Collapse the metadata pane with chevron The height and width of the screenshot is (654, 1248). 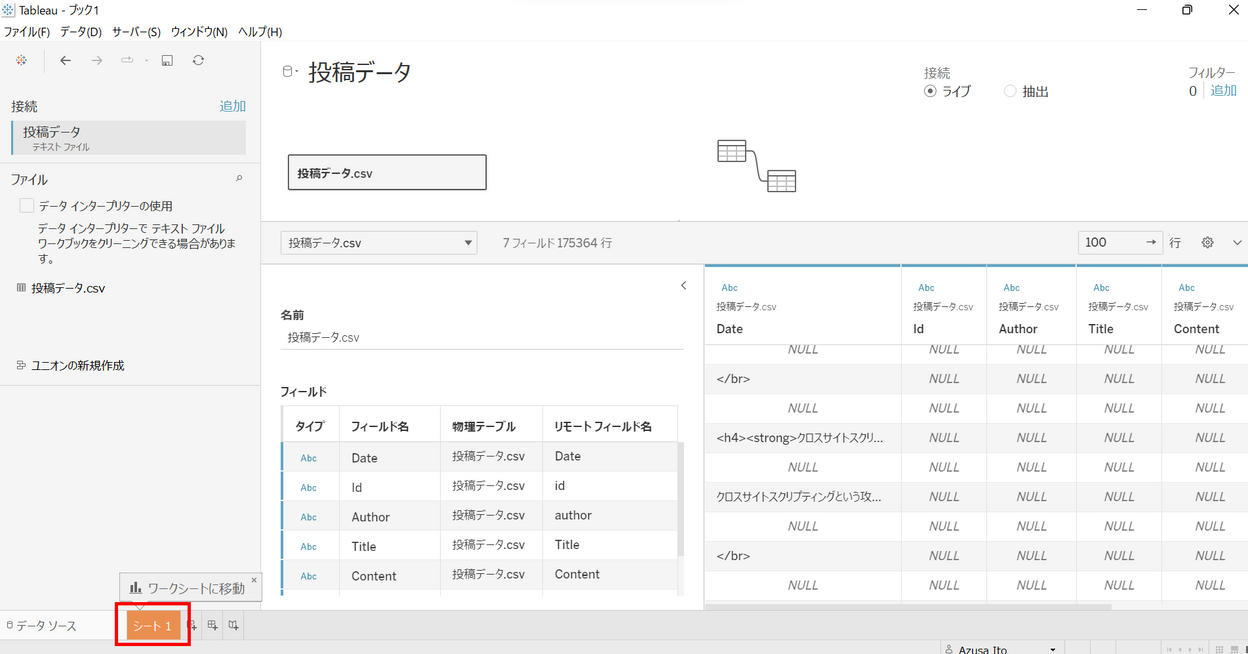coord(684,286)
